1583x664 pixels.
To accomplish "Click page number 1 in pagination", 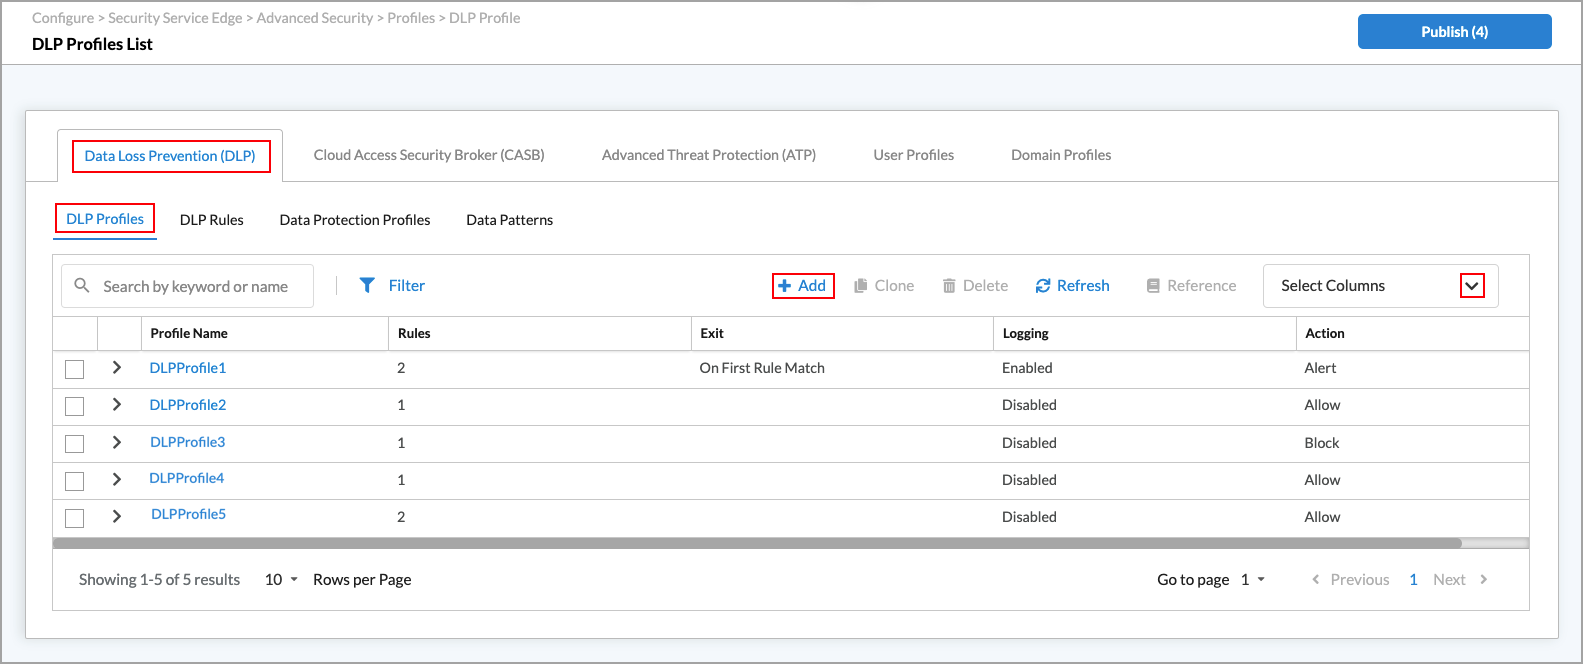I will [1413, 580].
